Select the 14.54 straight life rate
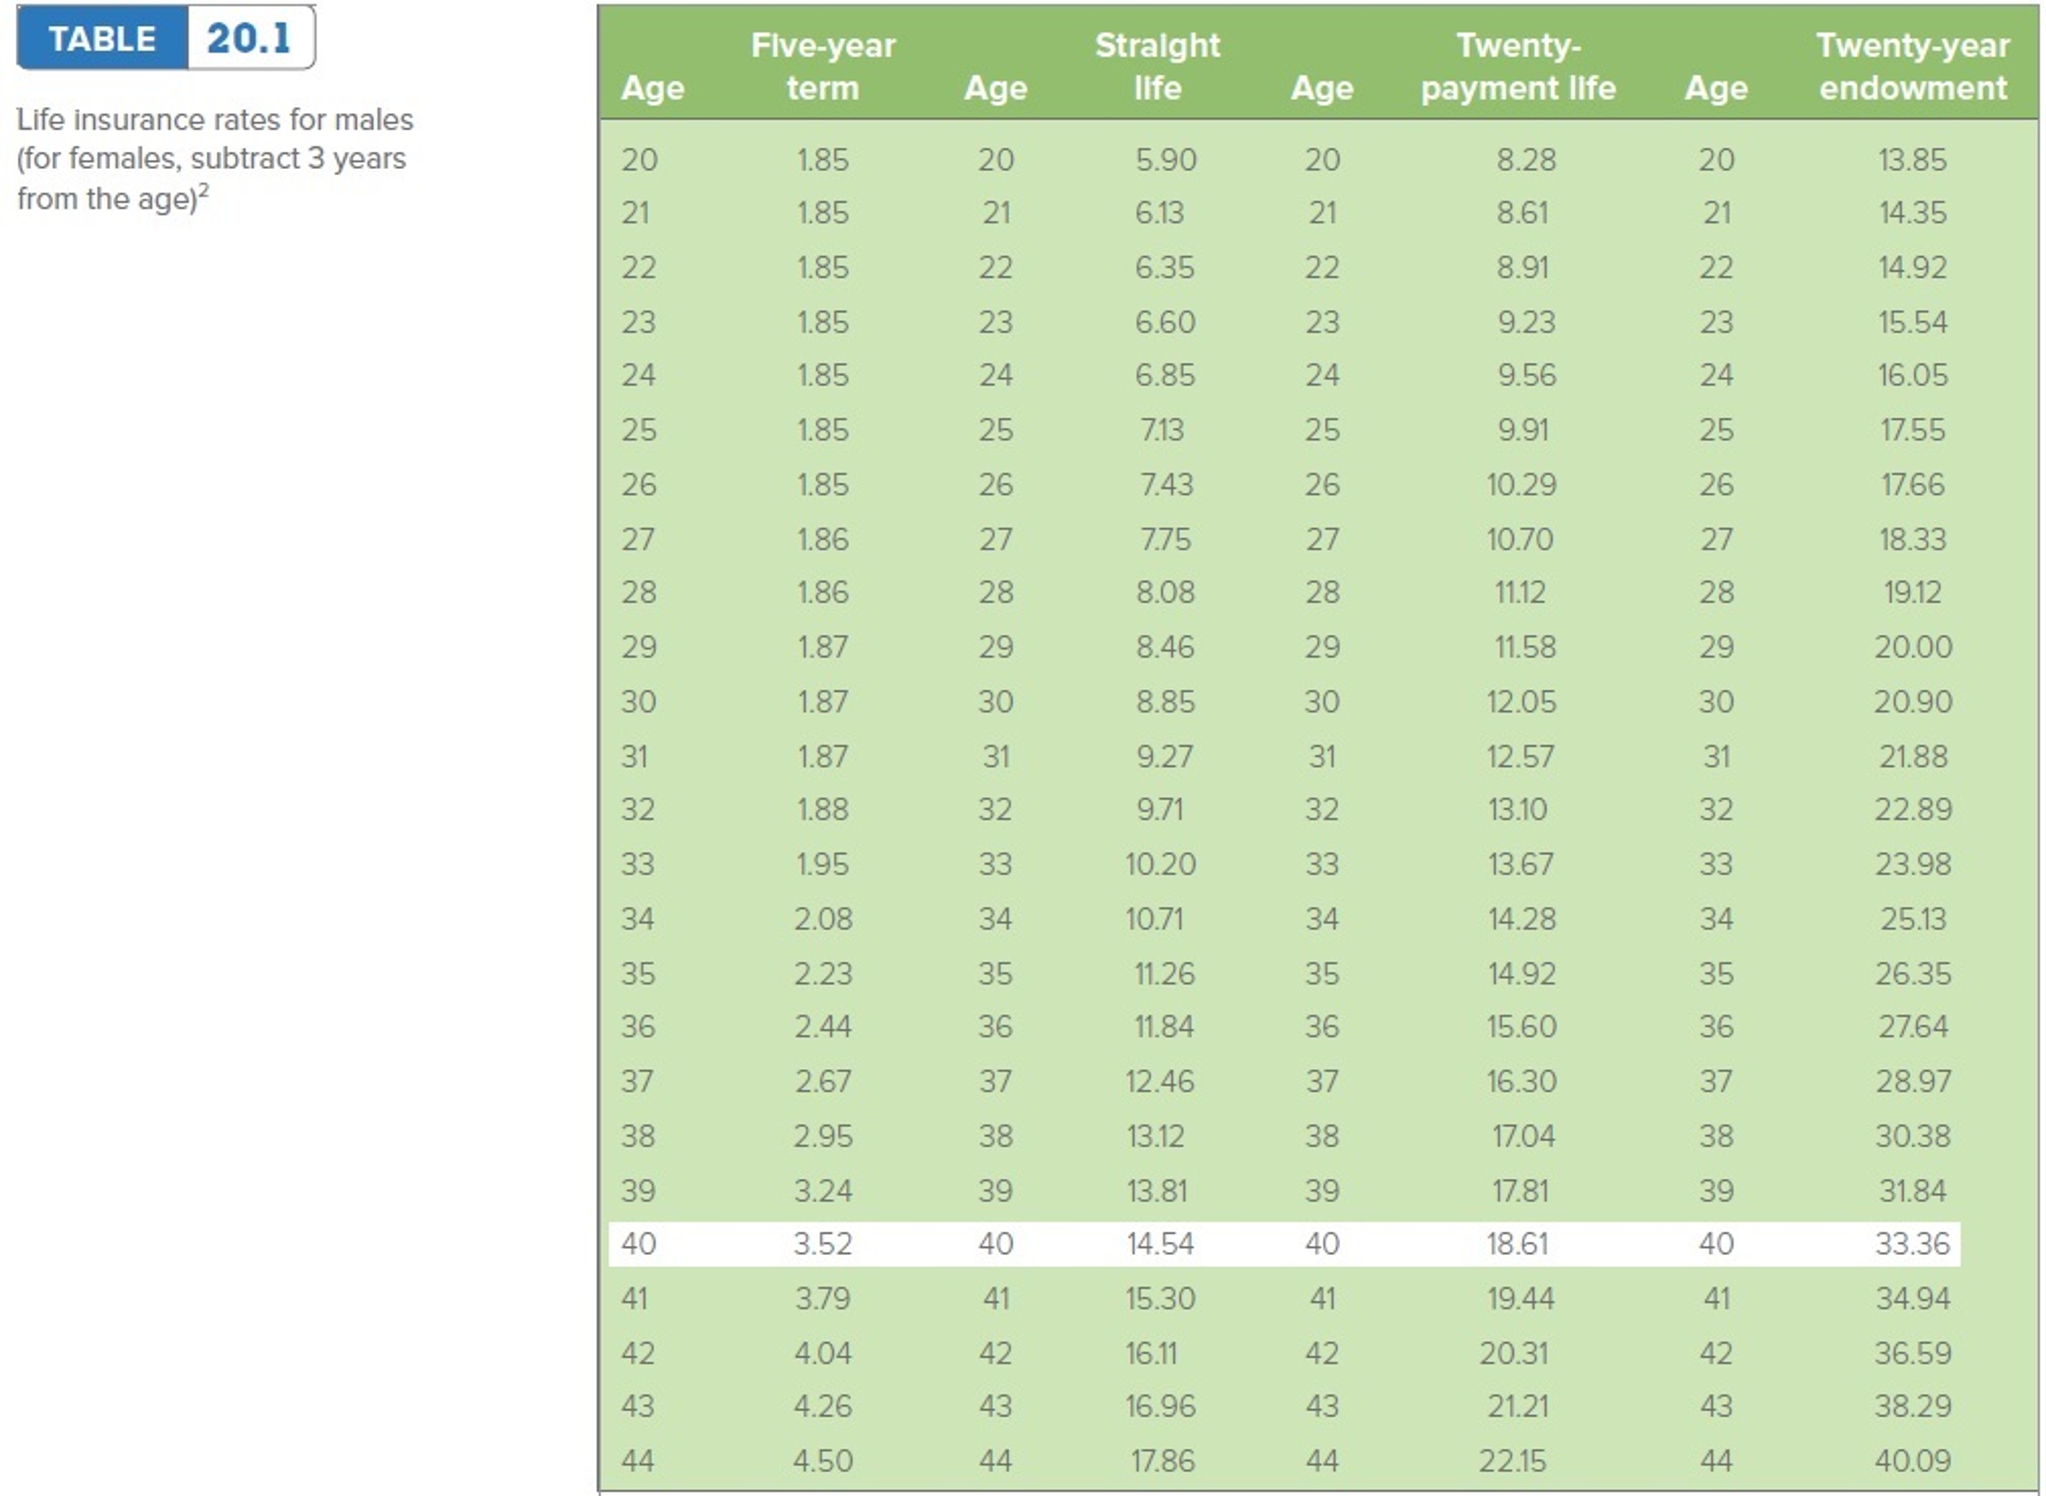The height and width of the screenshot is (1496, 2046). 1159,1244
